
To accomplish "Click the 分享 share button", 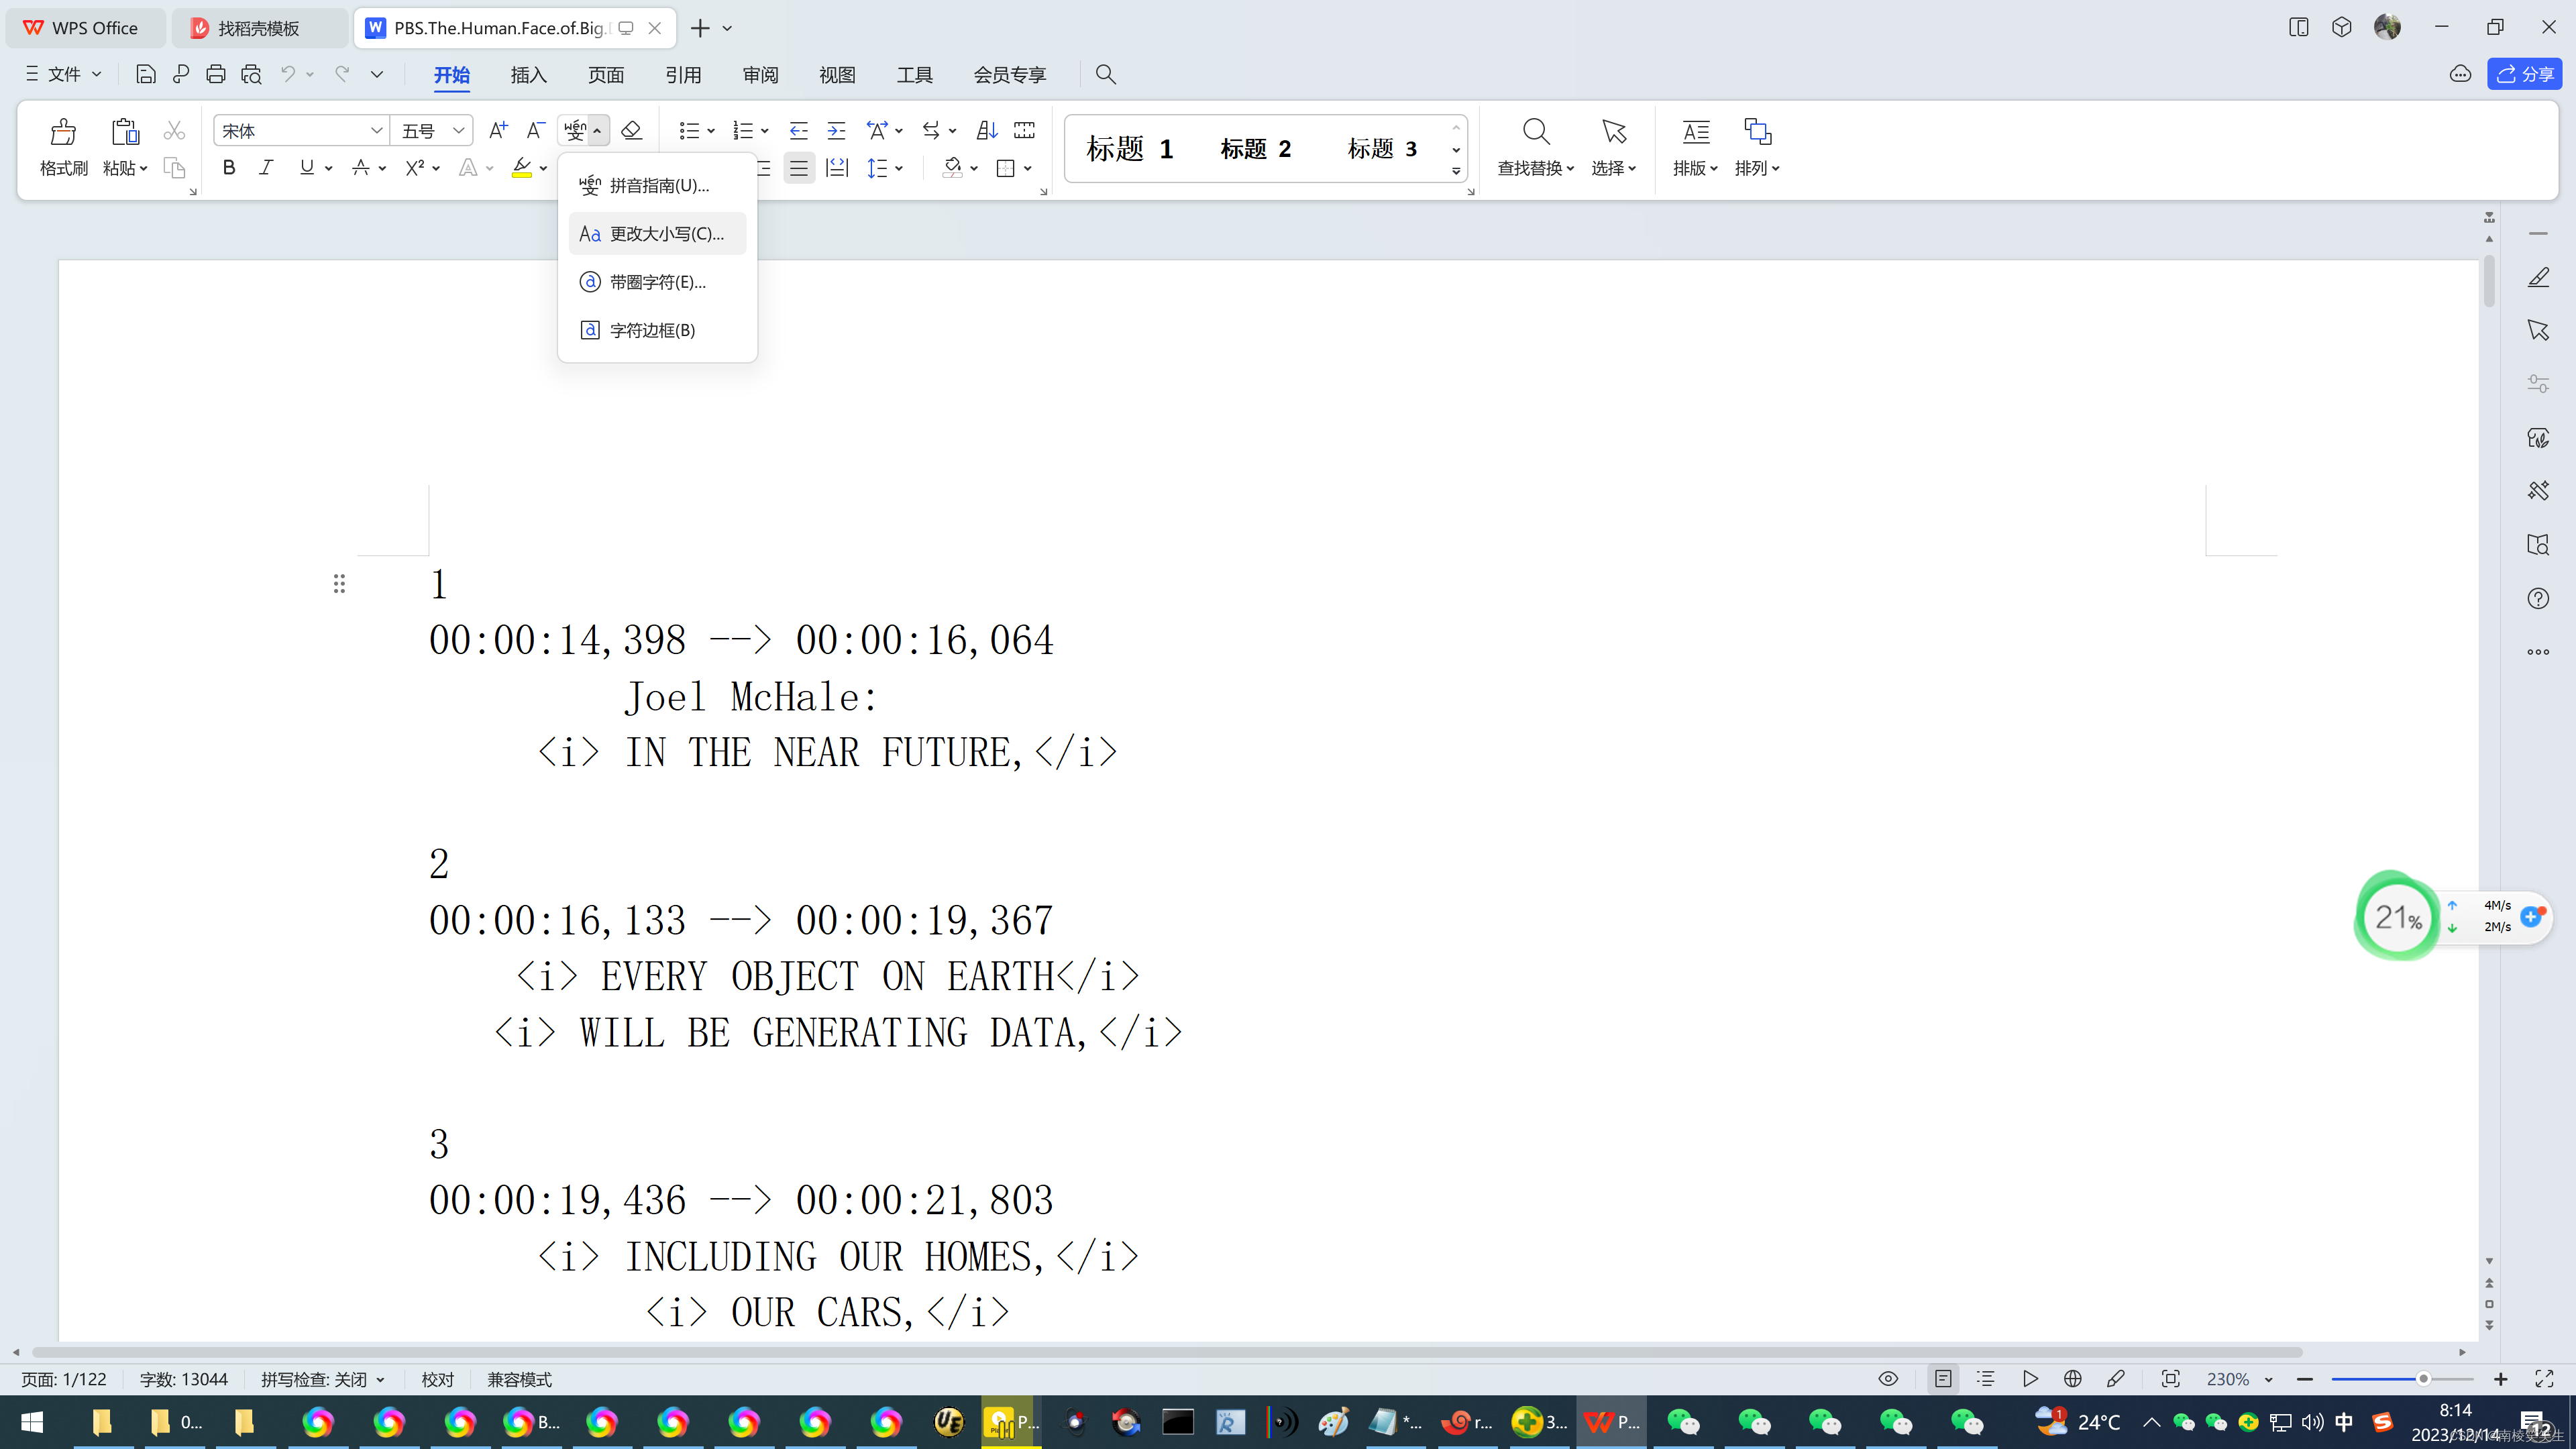I will (2524, 74).
